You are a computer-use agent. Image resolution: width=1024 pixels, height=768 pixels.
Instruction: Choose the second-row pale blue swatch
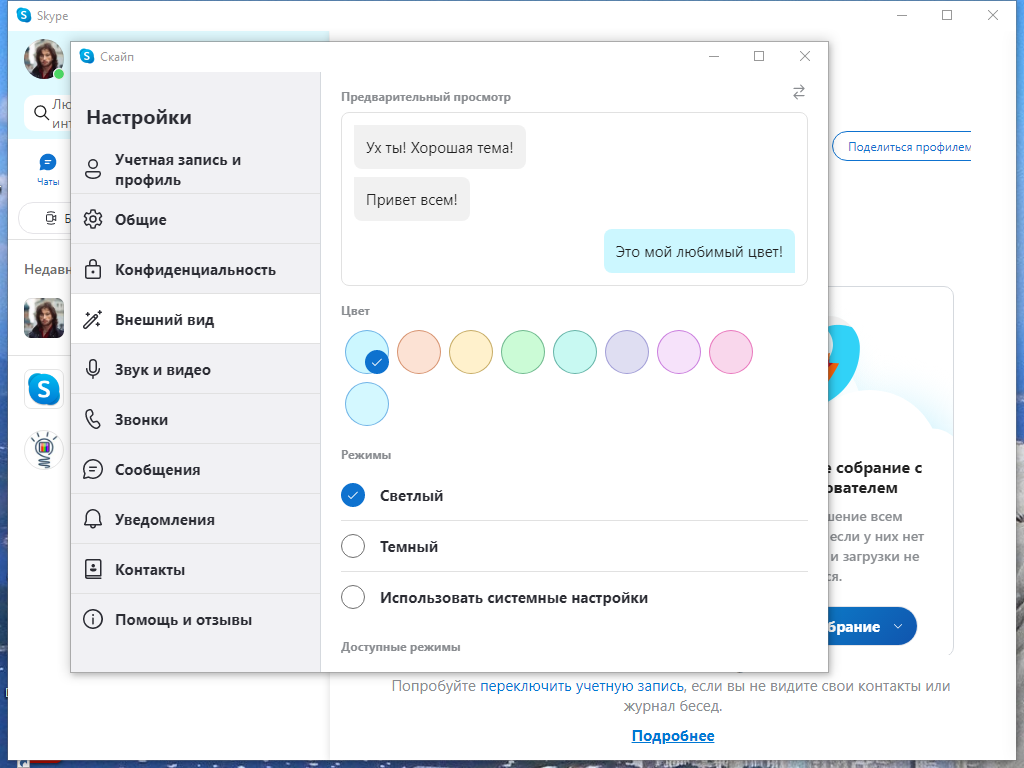click(367, 404)
